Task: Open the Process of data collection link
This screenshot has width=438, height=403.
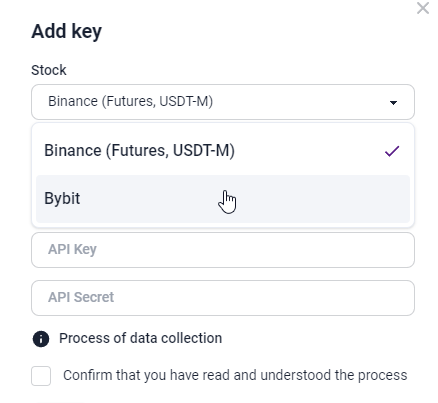Action: coord(140,338)
